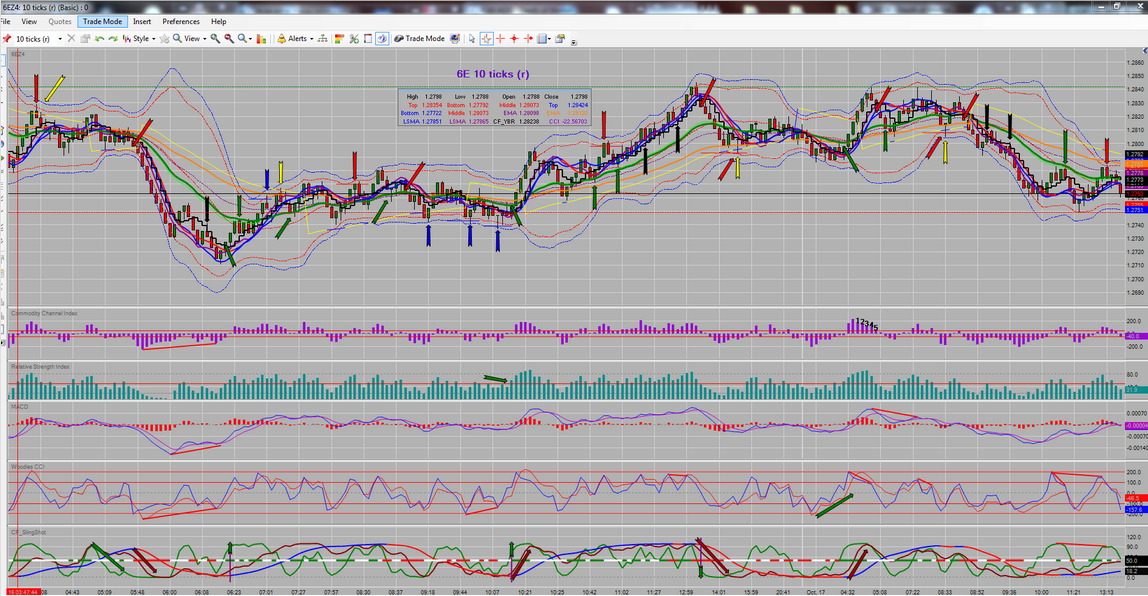This screenshot has height=596, width=1148.
Task: Click the star favorites icon
Action: [x=164, y=39]
